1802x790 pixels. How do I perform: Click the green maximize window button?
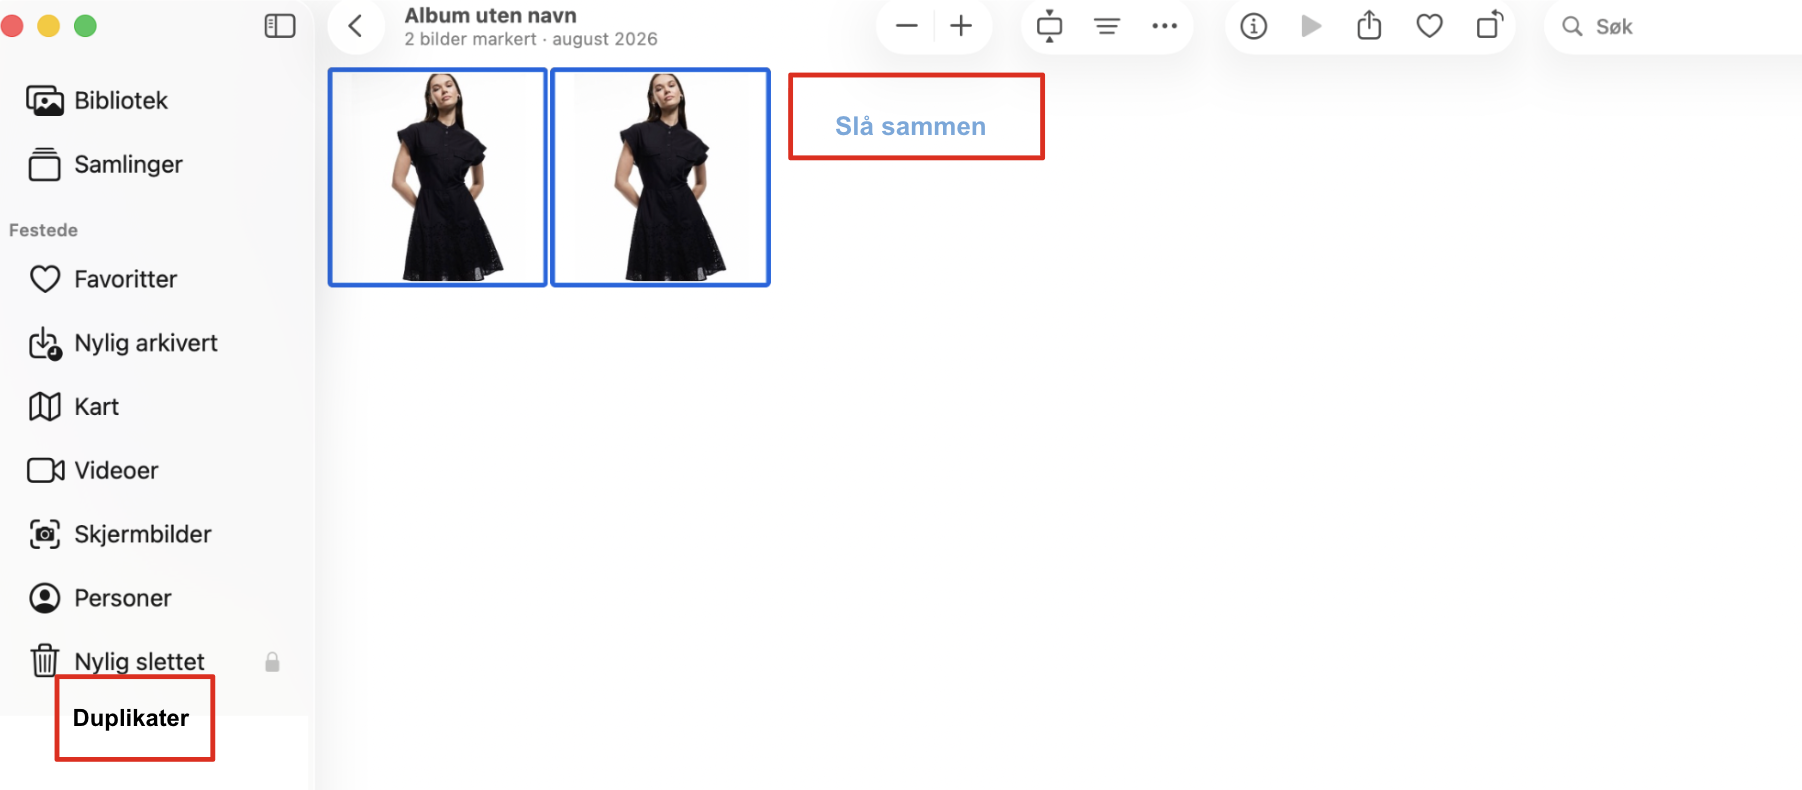(86, 26)
